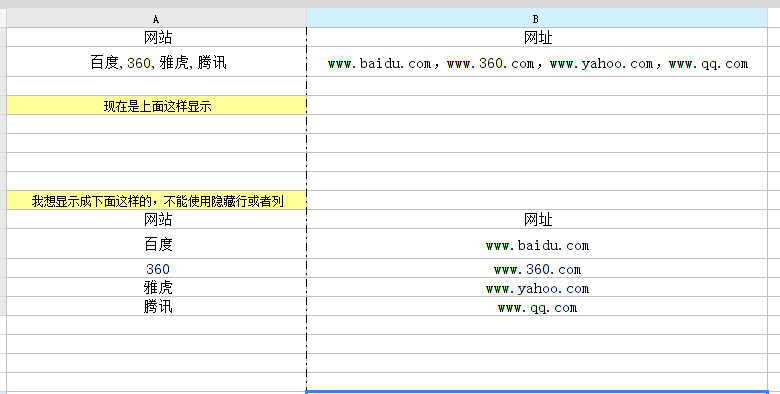Click empty column A cell below 腾讯
The height and width of the screenshot is (394, 780).
click(x=156, y=325)
